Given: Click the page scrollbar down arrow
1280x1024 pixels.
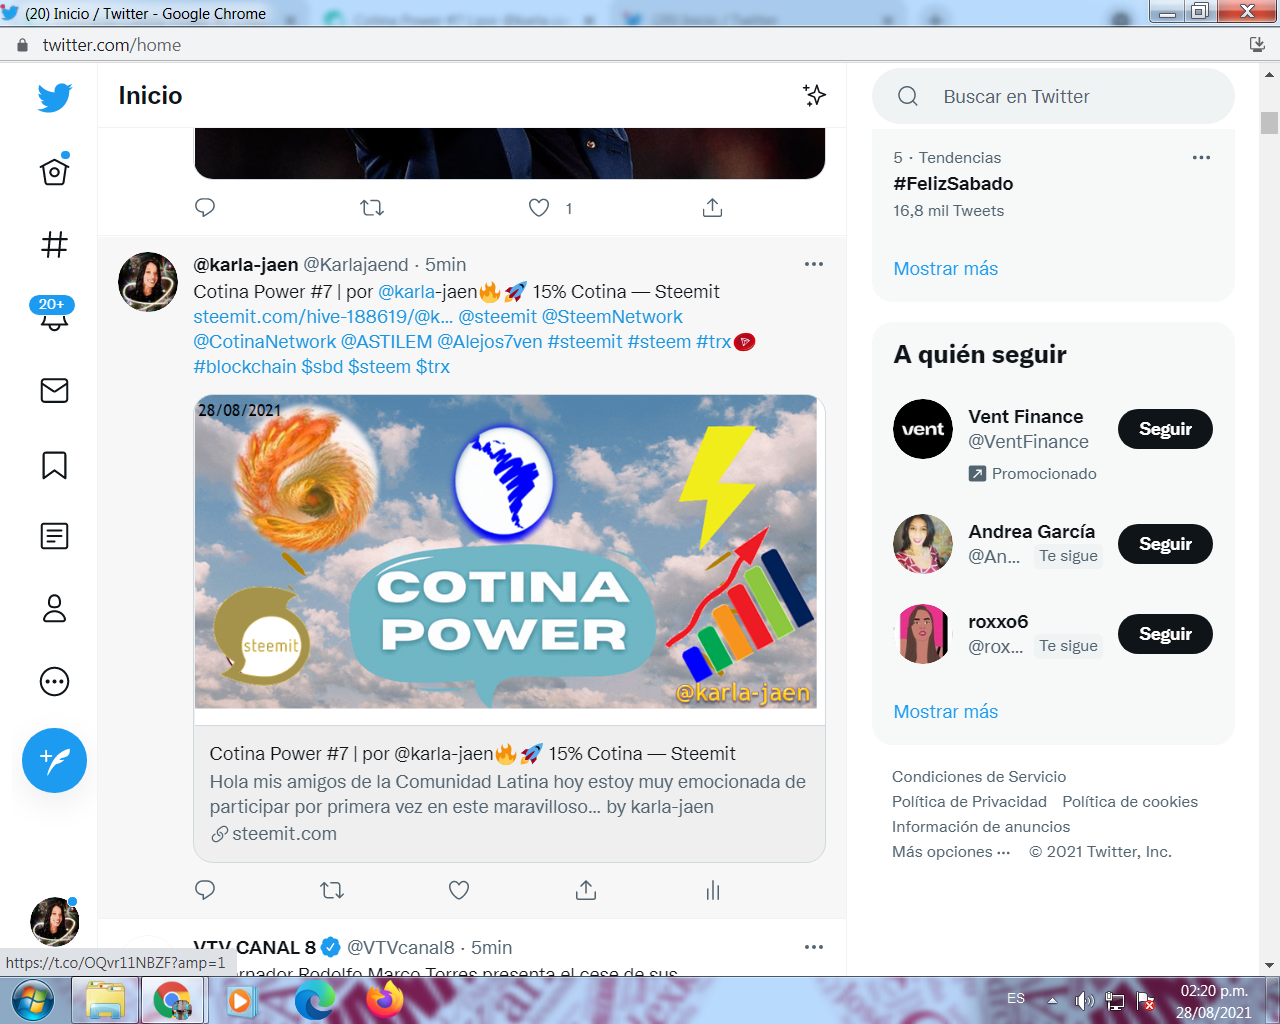Looking at the screenshot, I should coord(1270,966).
